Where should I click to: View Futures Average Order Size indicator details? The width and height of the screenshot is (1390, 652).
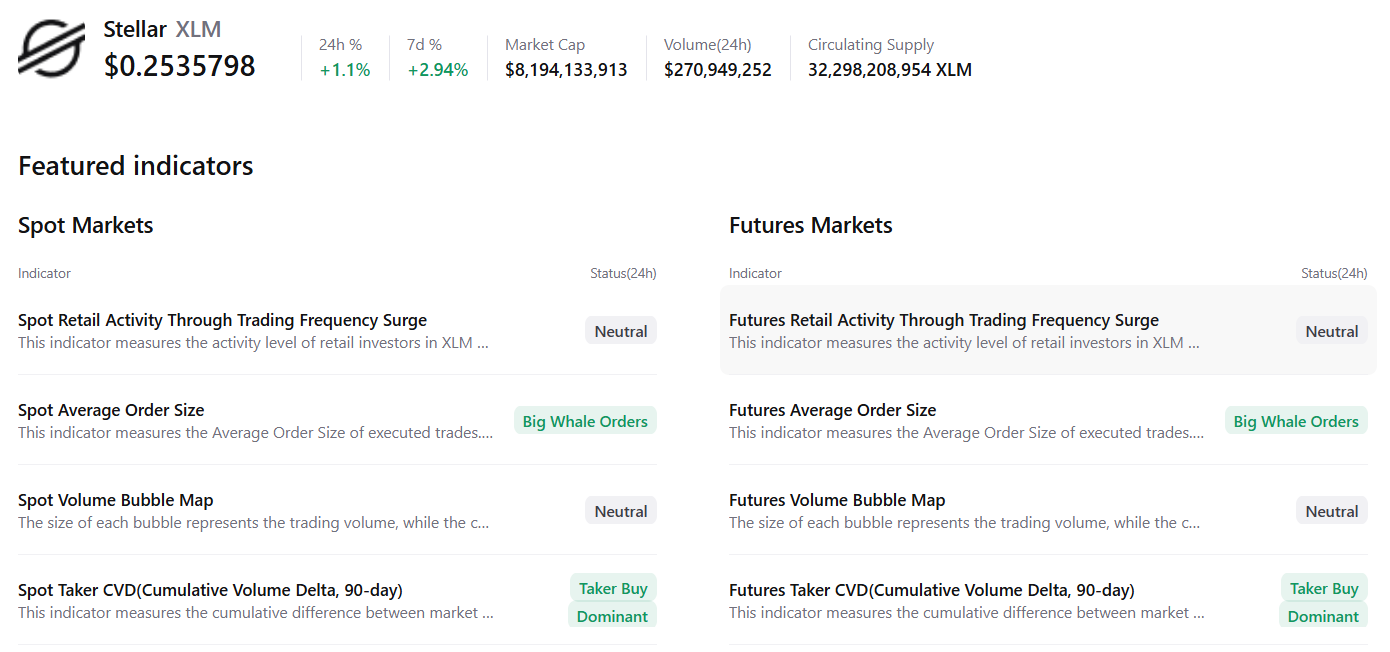click(832, 410)
